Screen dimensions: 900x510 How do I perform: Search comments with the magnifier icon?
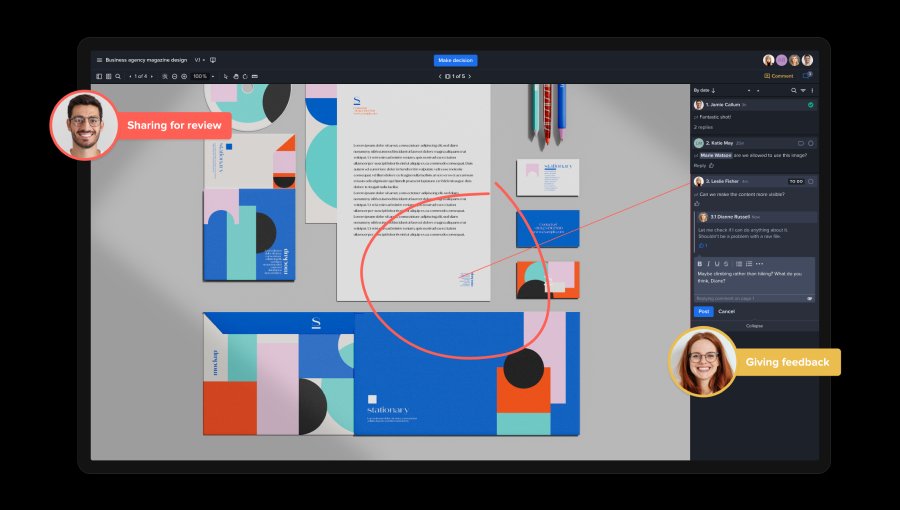(x=792, y=90)
